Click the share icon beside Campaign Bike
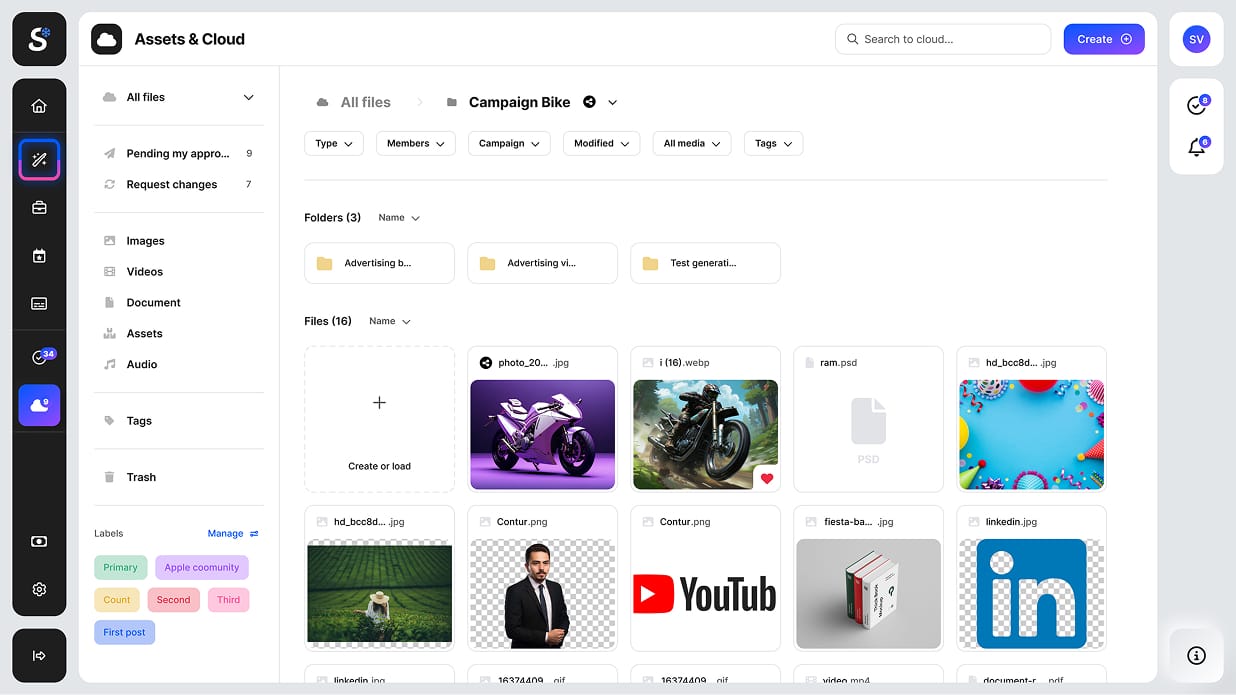Image resolution: width=1236 pixels, height=695 pixels. 589,102
